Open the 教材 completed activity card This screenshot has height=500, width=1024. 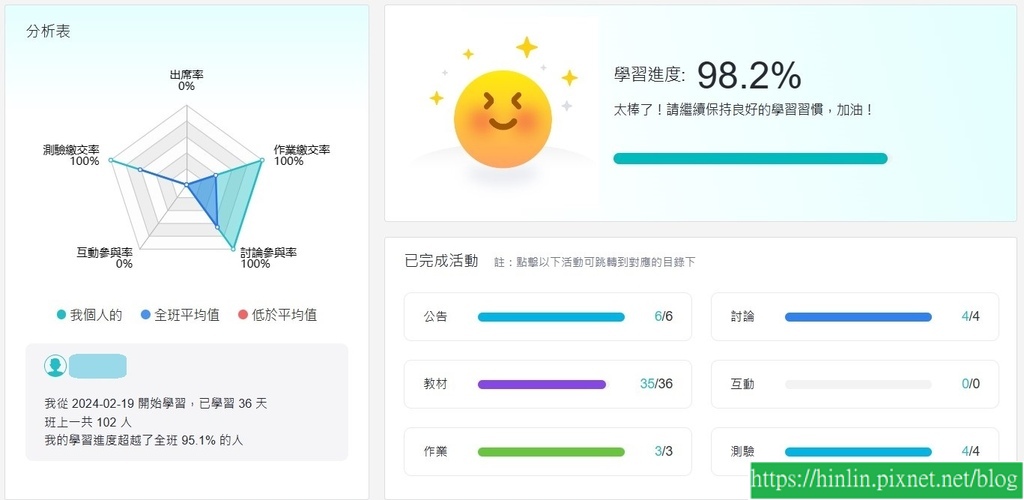[x=547, y=384]
